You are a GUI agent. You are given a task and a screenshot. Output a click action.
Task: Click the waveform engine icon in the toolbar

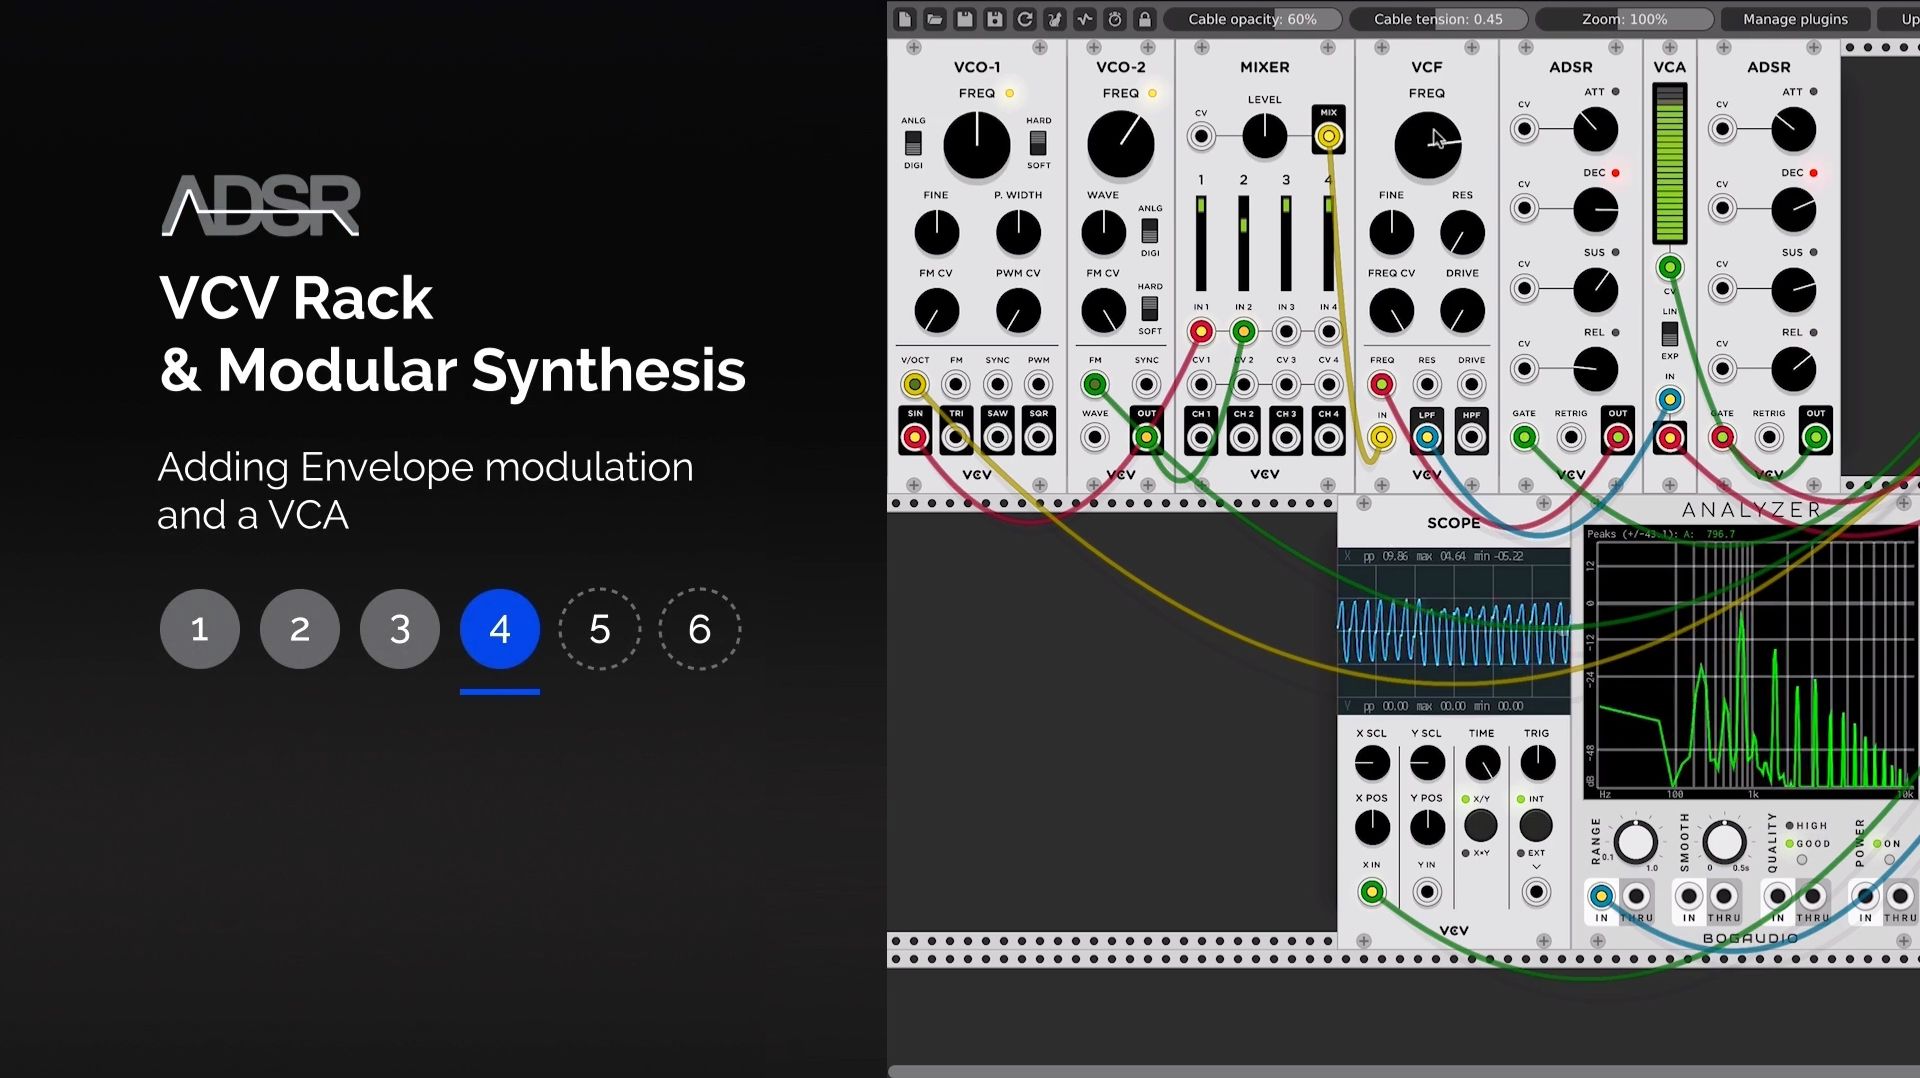1085,18
